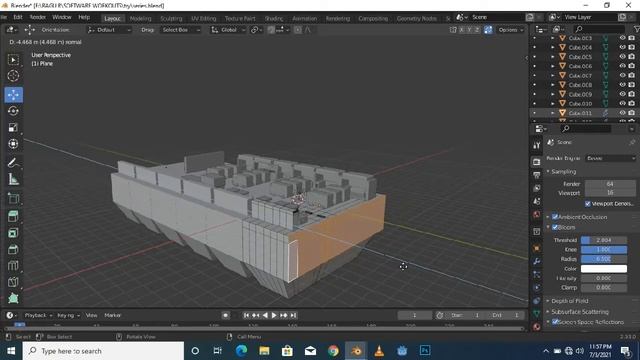Activate the Move tool
This screenshot has height=360, width=640.
[13, 95]
